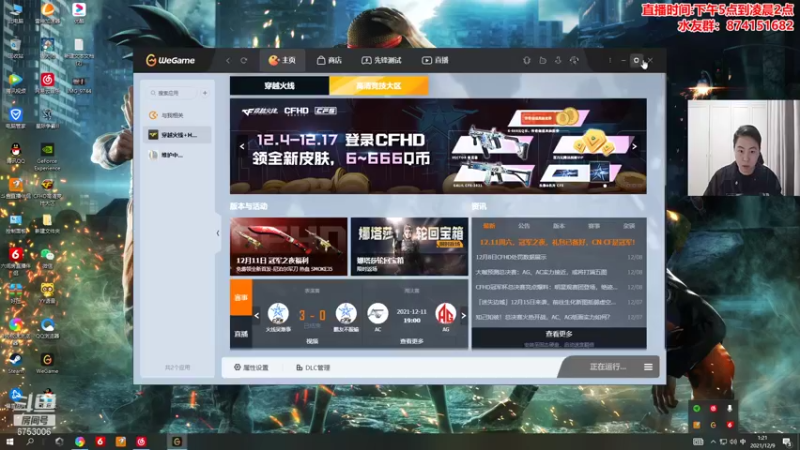This screenshot has width=800, height=450.
Task: Open the 先锋测试 tab
Action: 381,60
